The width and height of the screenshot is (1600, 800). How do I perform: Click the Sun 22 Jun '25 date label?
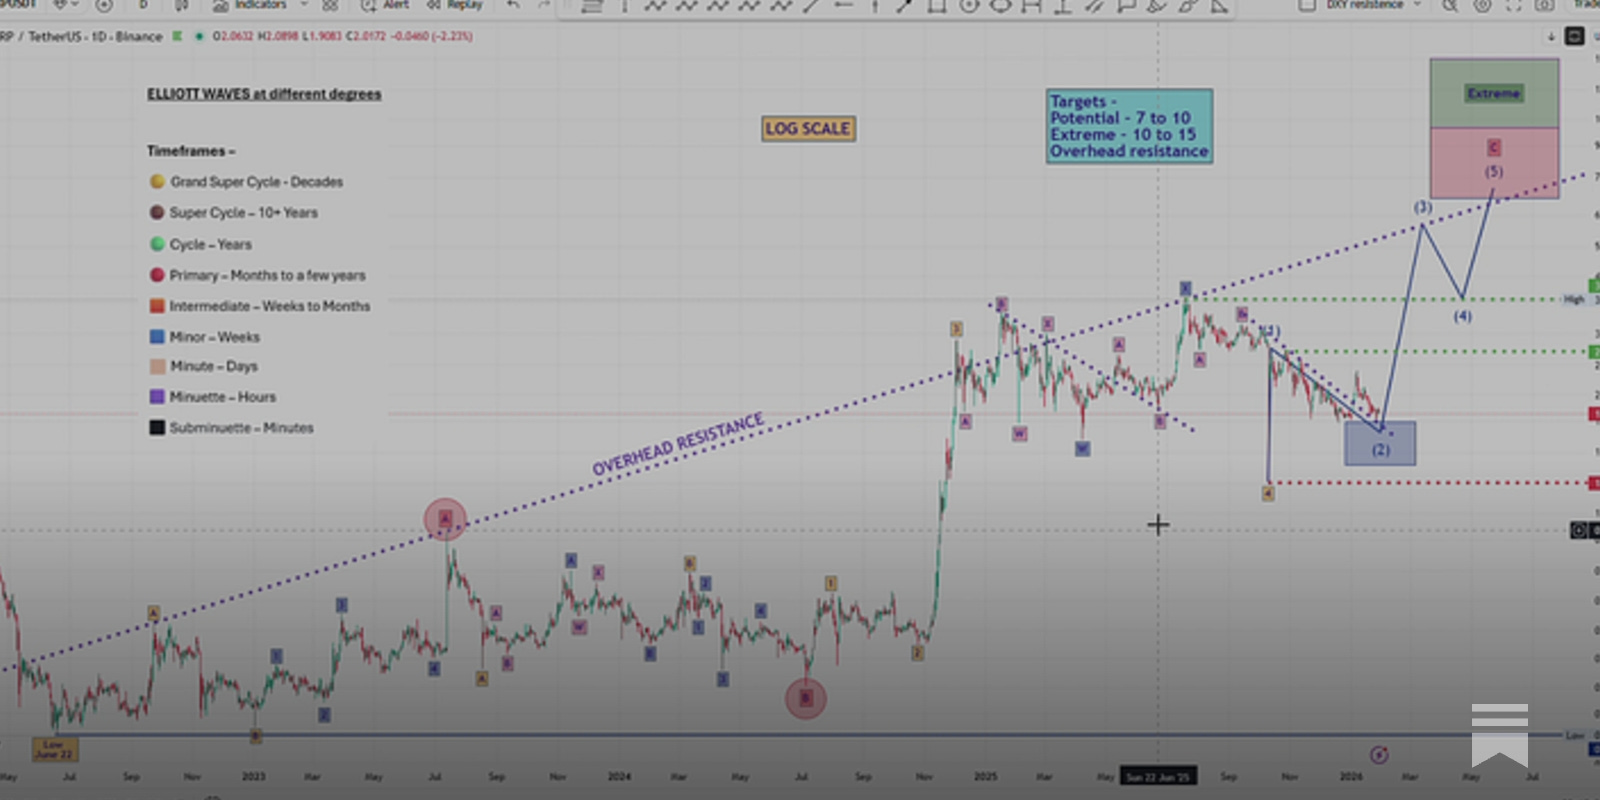click(x=1158, y=776)
